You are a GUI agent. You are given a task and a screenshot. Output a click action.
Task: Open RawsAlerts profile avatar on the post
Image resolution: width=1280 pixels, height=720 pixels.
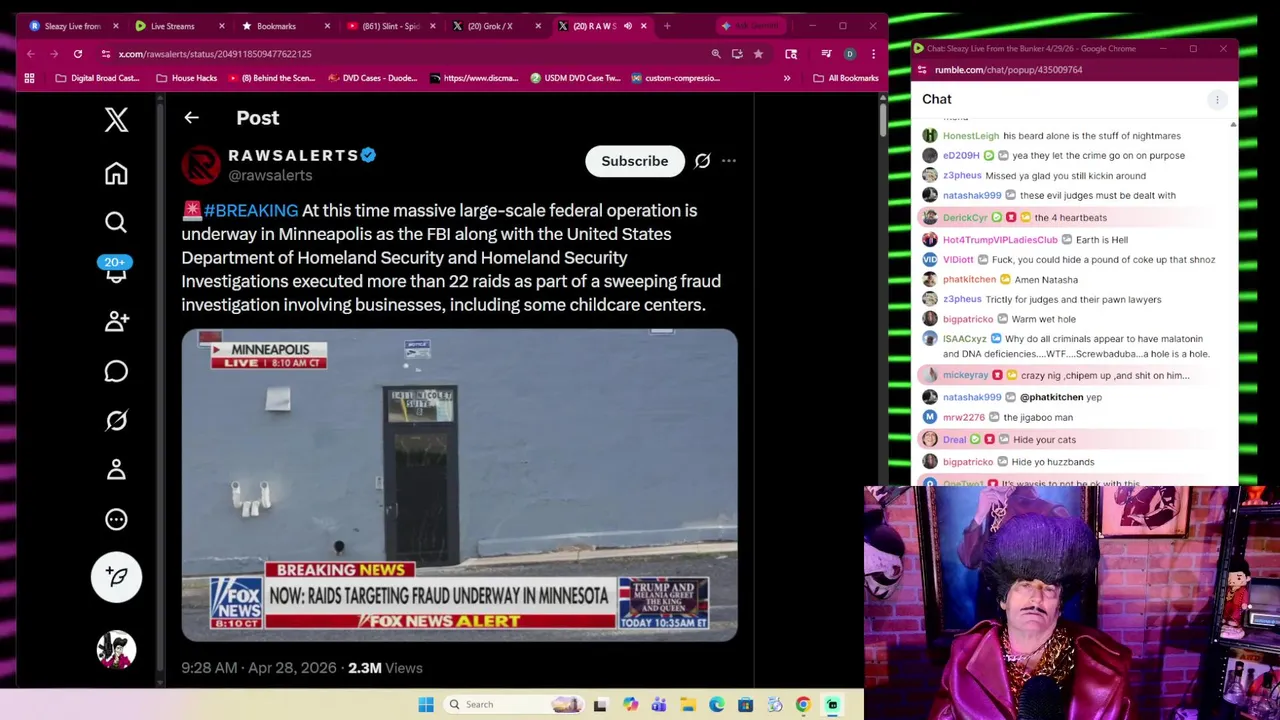coord(200,165)
